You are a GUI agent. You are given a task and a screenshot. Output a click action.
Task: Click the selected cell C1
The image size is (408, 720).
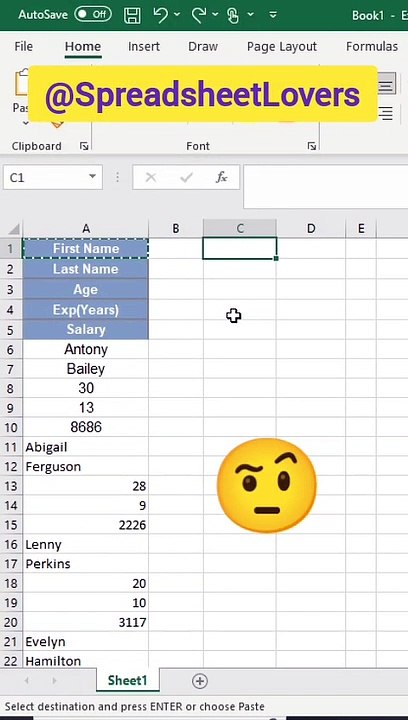click(x=240, y=248)
